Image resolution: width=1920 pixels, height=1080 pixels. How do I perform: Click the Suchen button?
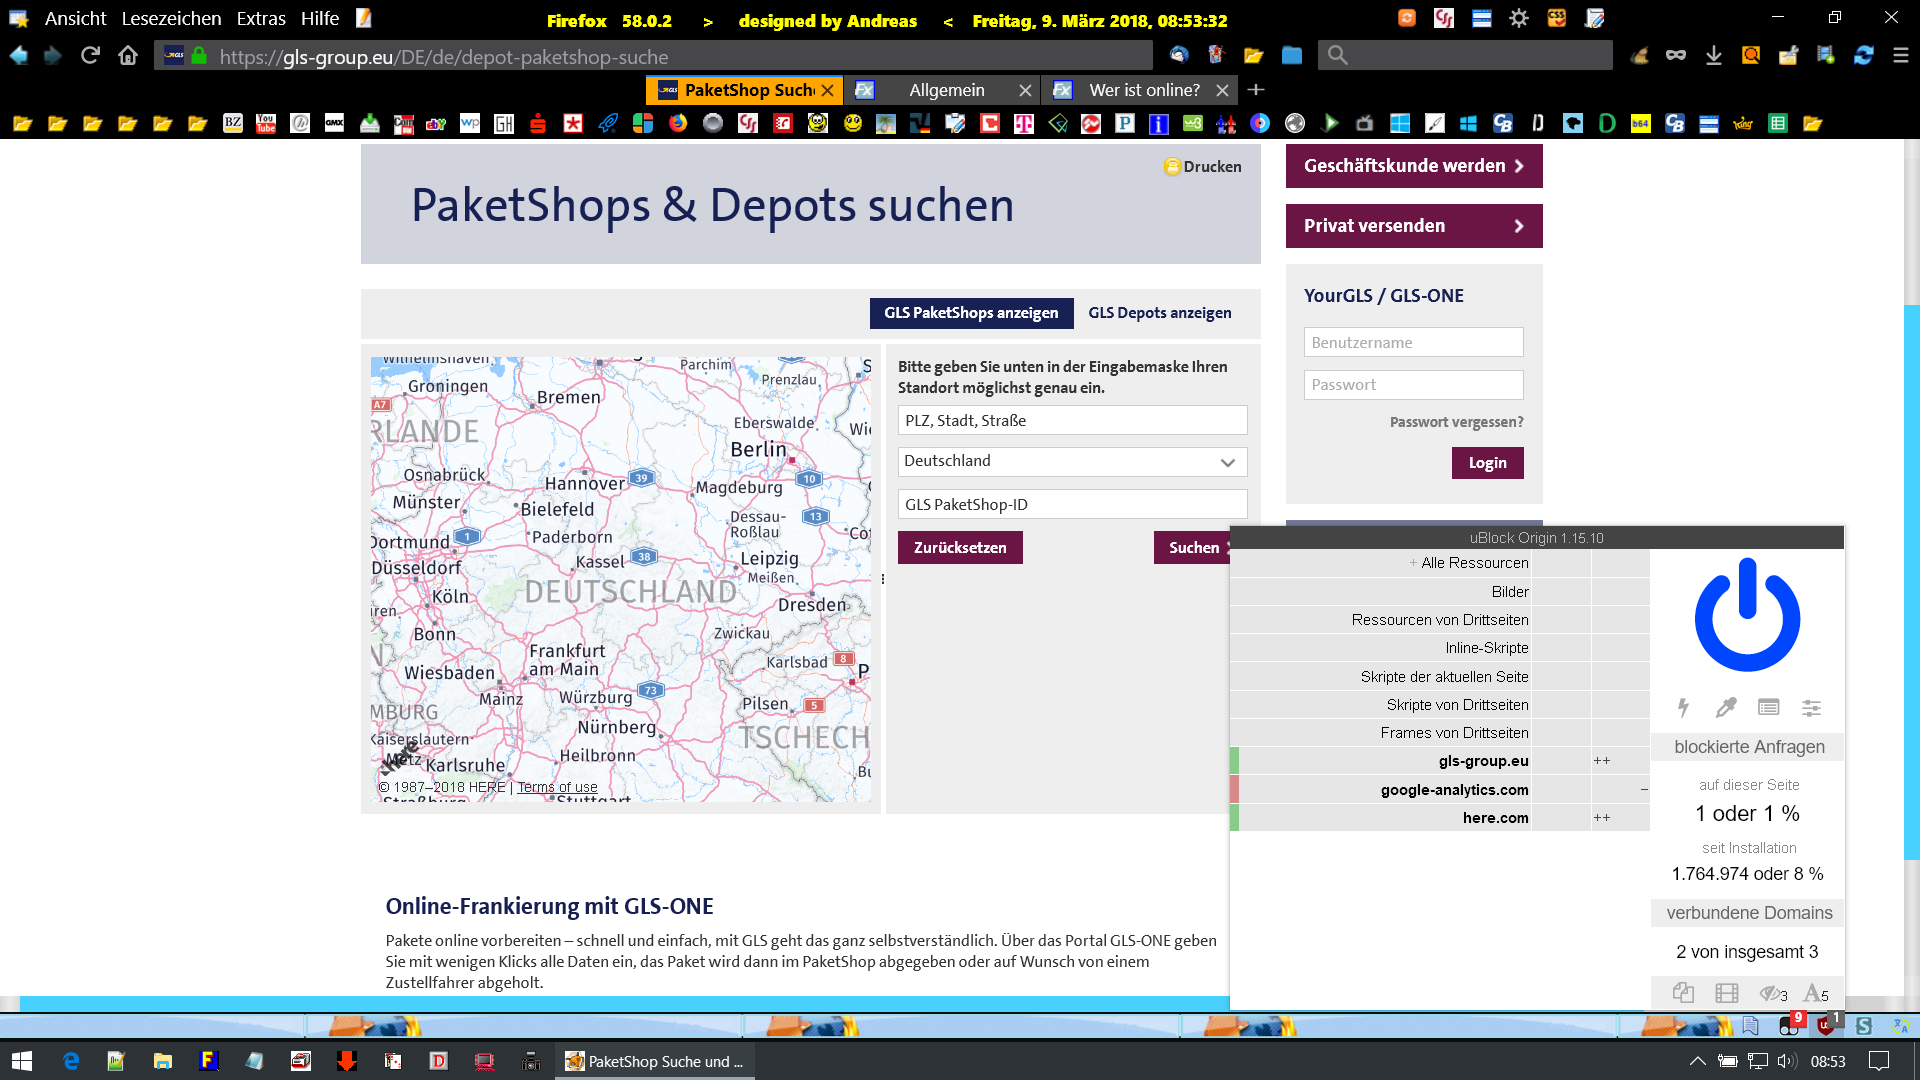(1193, 548)
